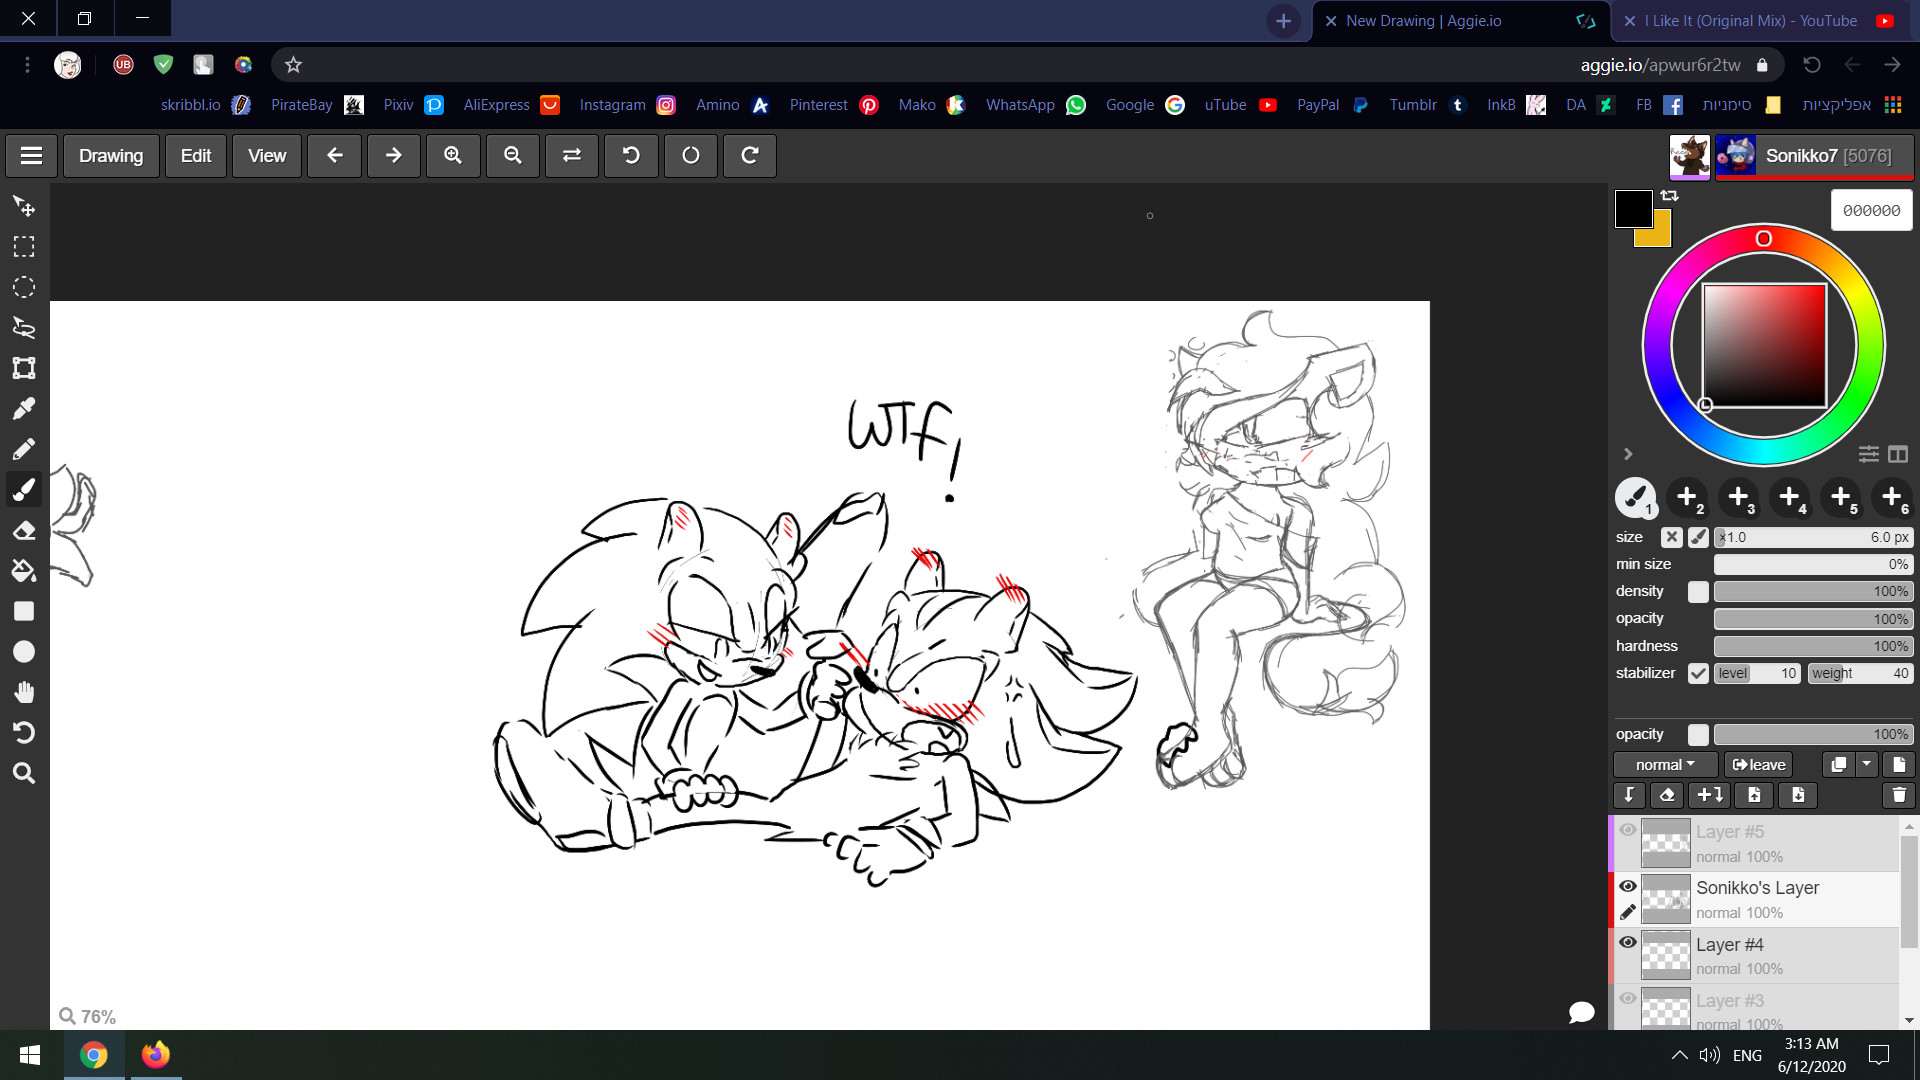Open the Edit menu
Screen dimensions: 1920x1080
[195, 156]
